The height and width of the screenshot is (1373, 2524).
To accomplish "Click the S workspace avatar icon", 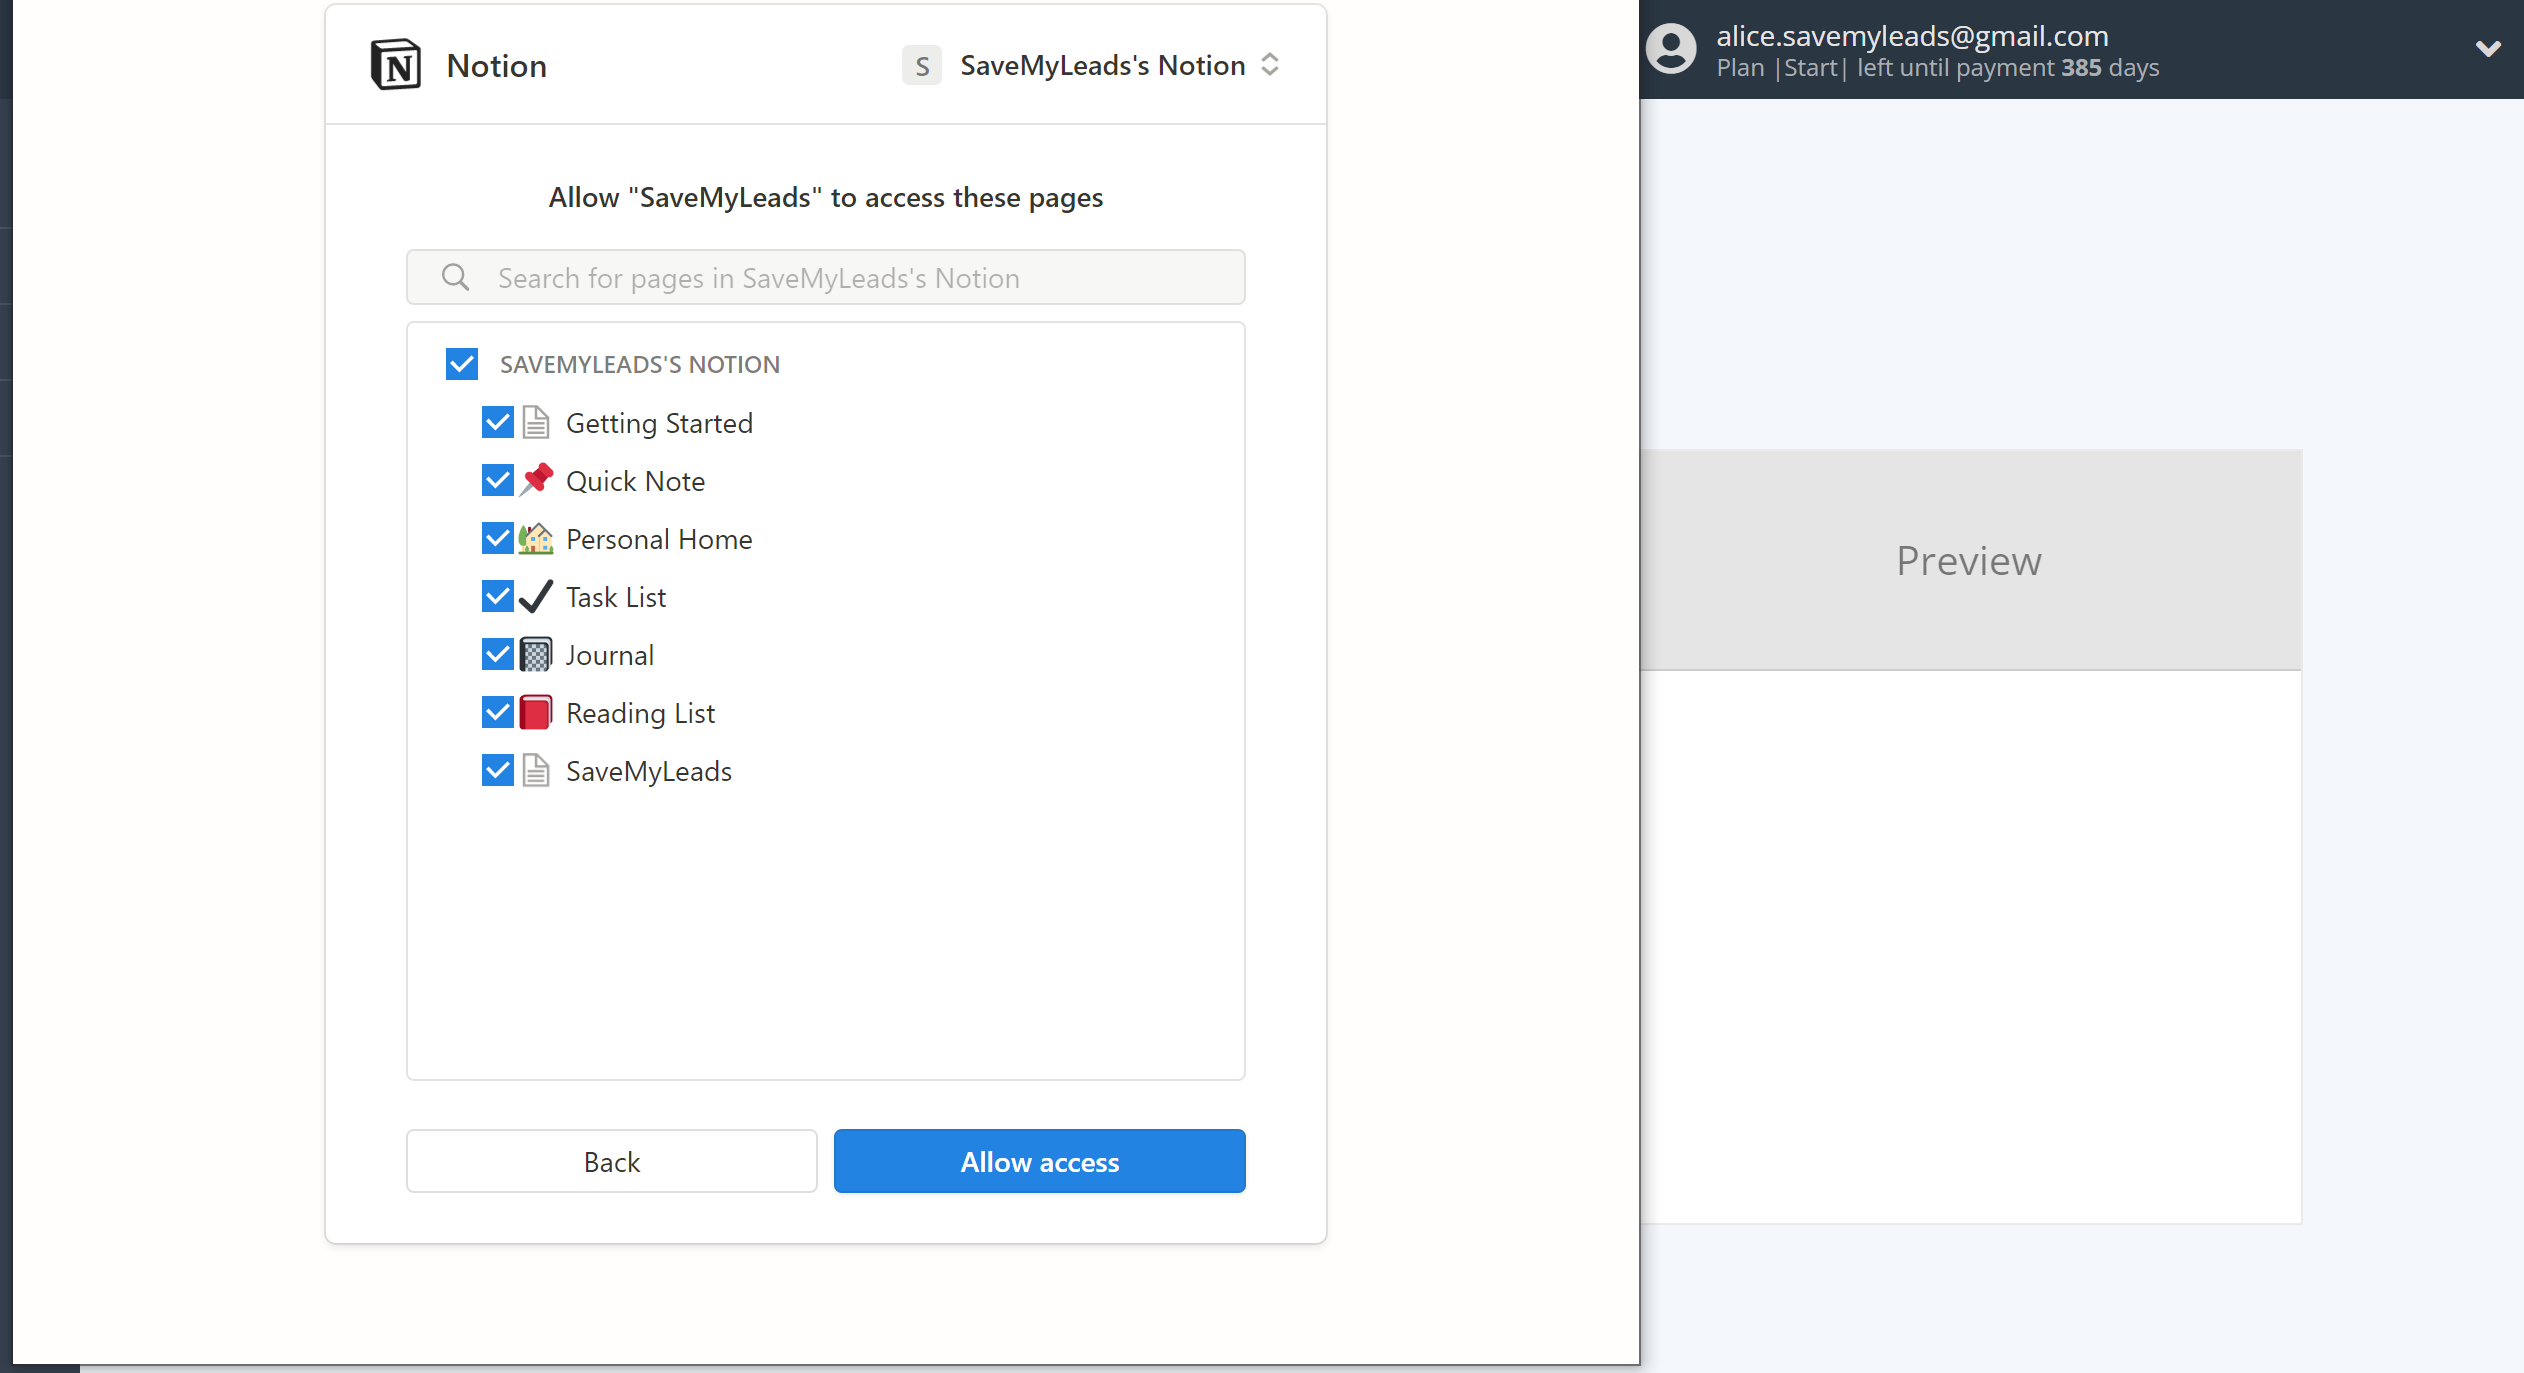I will click(921, 65).
